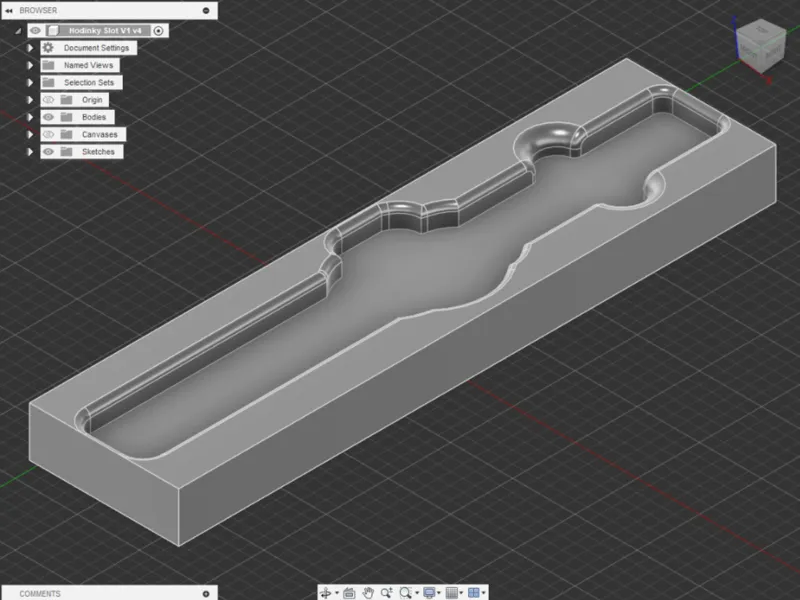Select the Canvases tree label
The width and height of the screenshot is (800, 600).
pos(99,135)
